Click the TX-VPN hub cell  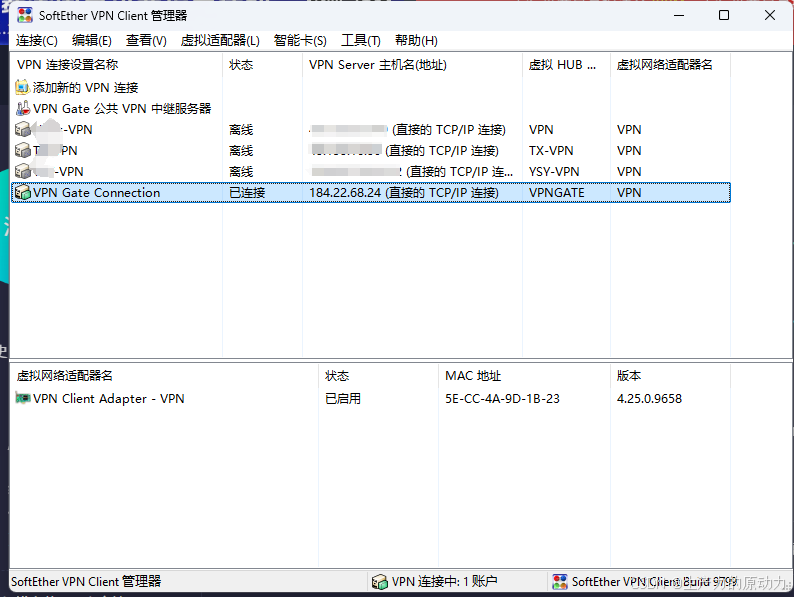coord(551,150)
